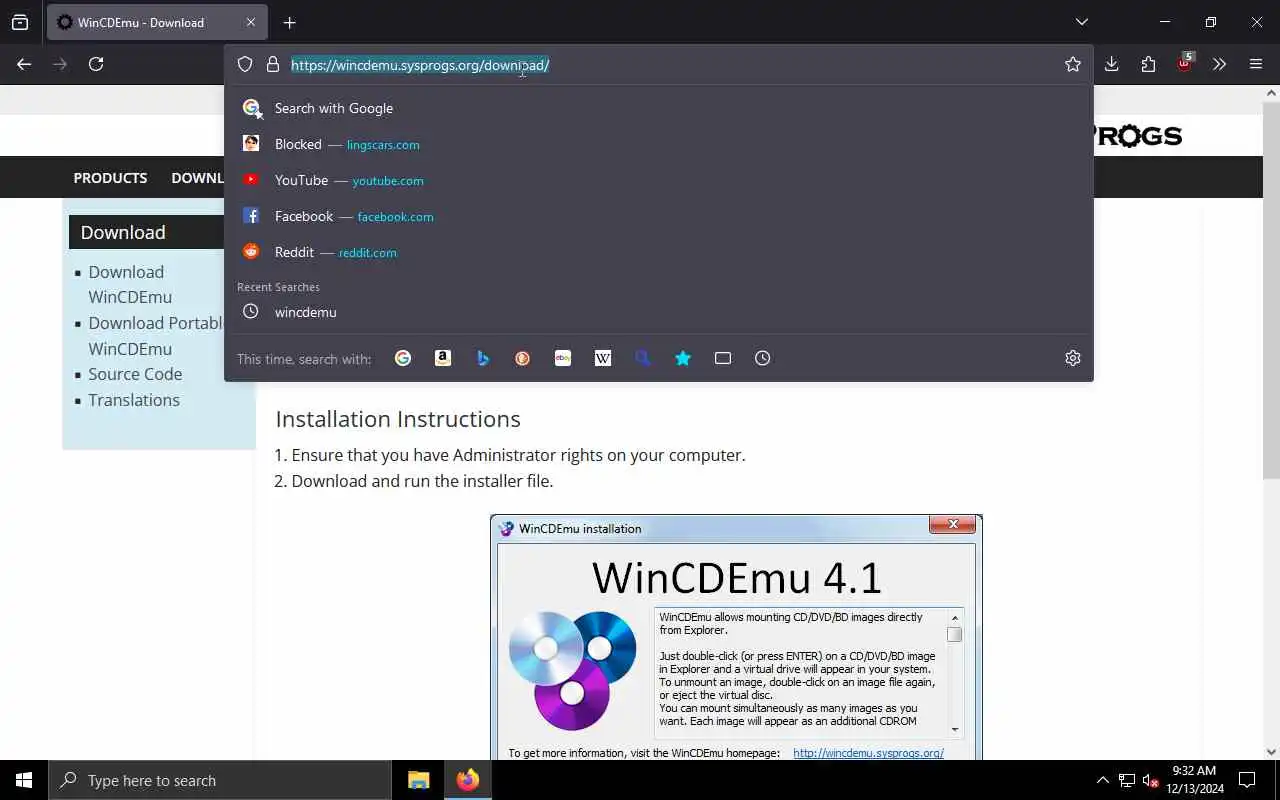Viewport: 1280px width, 800px height.
Task: Open a new tab
Action: [289, 22]
